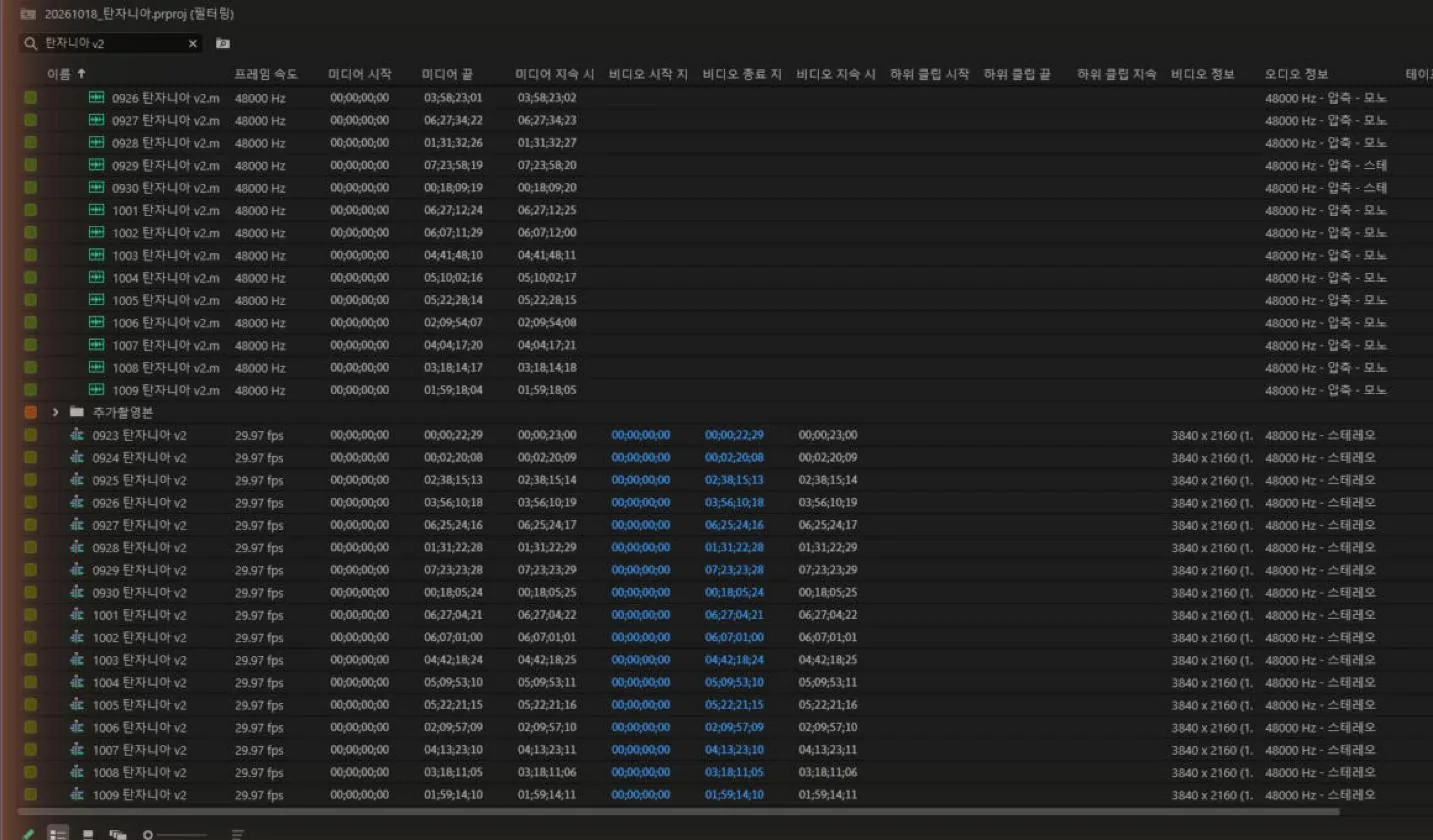The image size is (1433, 840).
Task: Click video end timecode 02;38;15;13 in blue
Action: tap(735, 480)
